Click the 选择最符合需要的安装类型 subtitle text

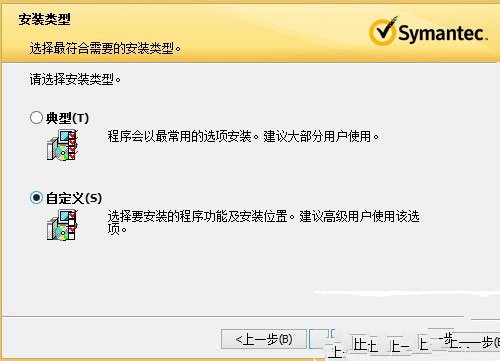105,49
